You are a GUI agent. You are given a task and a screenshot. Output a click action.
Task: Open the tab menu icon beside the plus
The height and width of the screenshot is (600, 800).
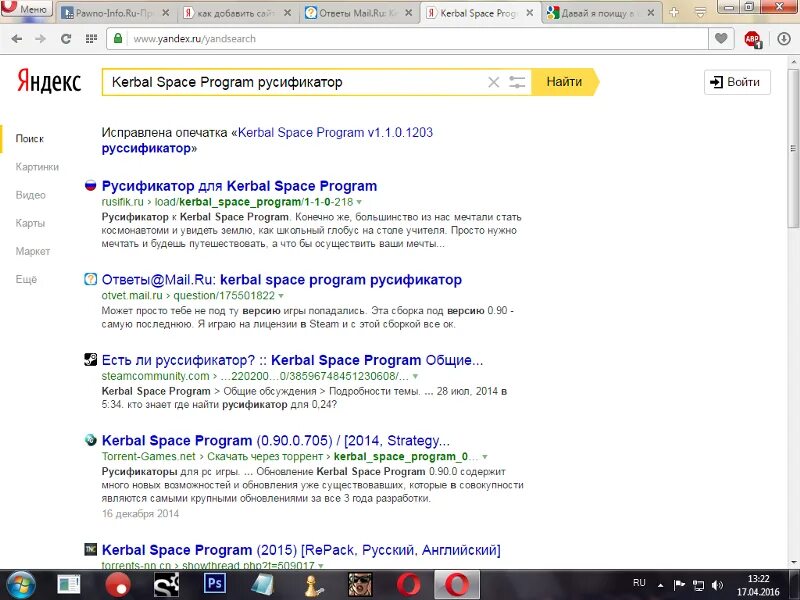pos(701,13)
